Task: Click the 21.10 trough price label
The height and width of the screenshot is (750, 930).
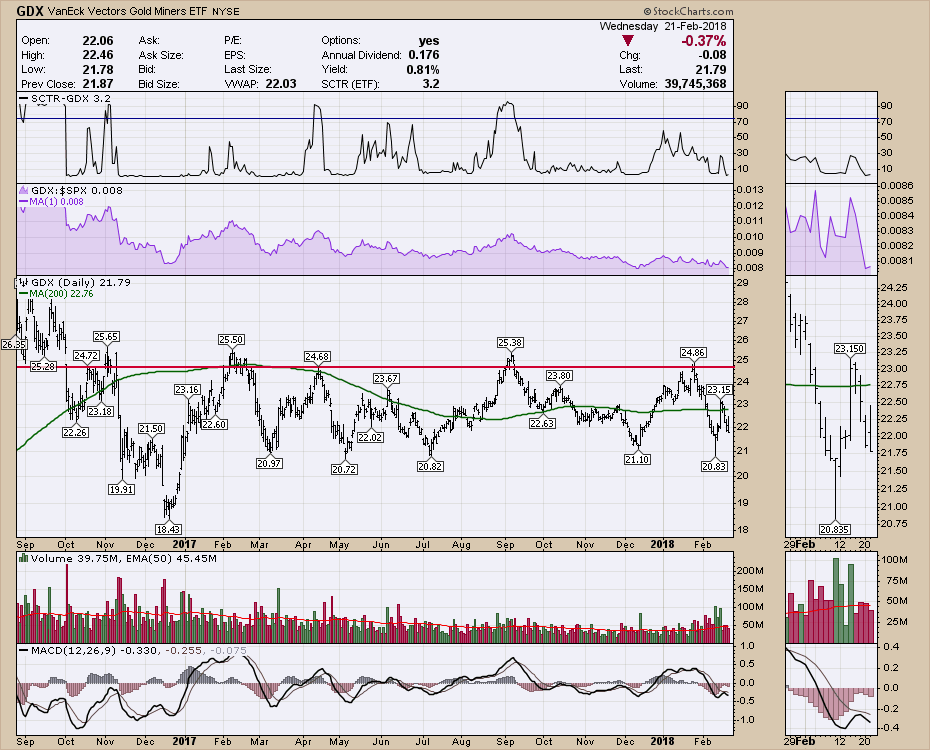Action: coord(637,459)
